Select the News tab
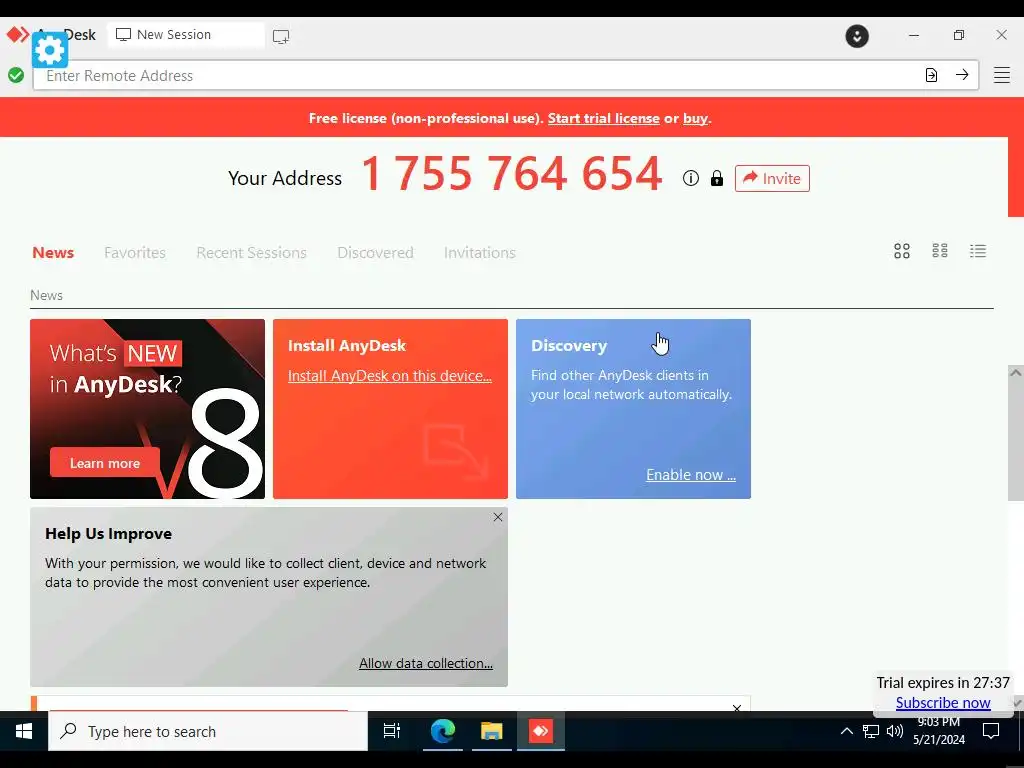Image resolution: width=1024 pixels, height=768 pixels. pyautogui.click(x=53, y=253)
